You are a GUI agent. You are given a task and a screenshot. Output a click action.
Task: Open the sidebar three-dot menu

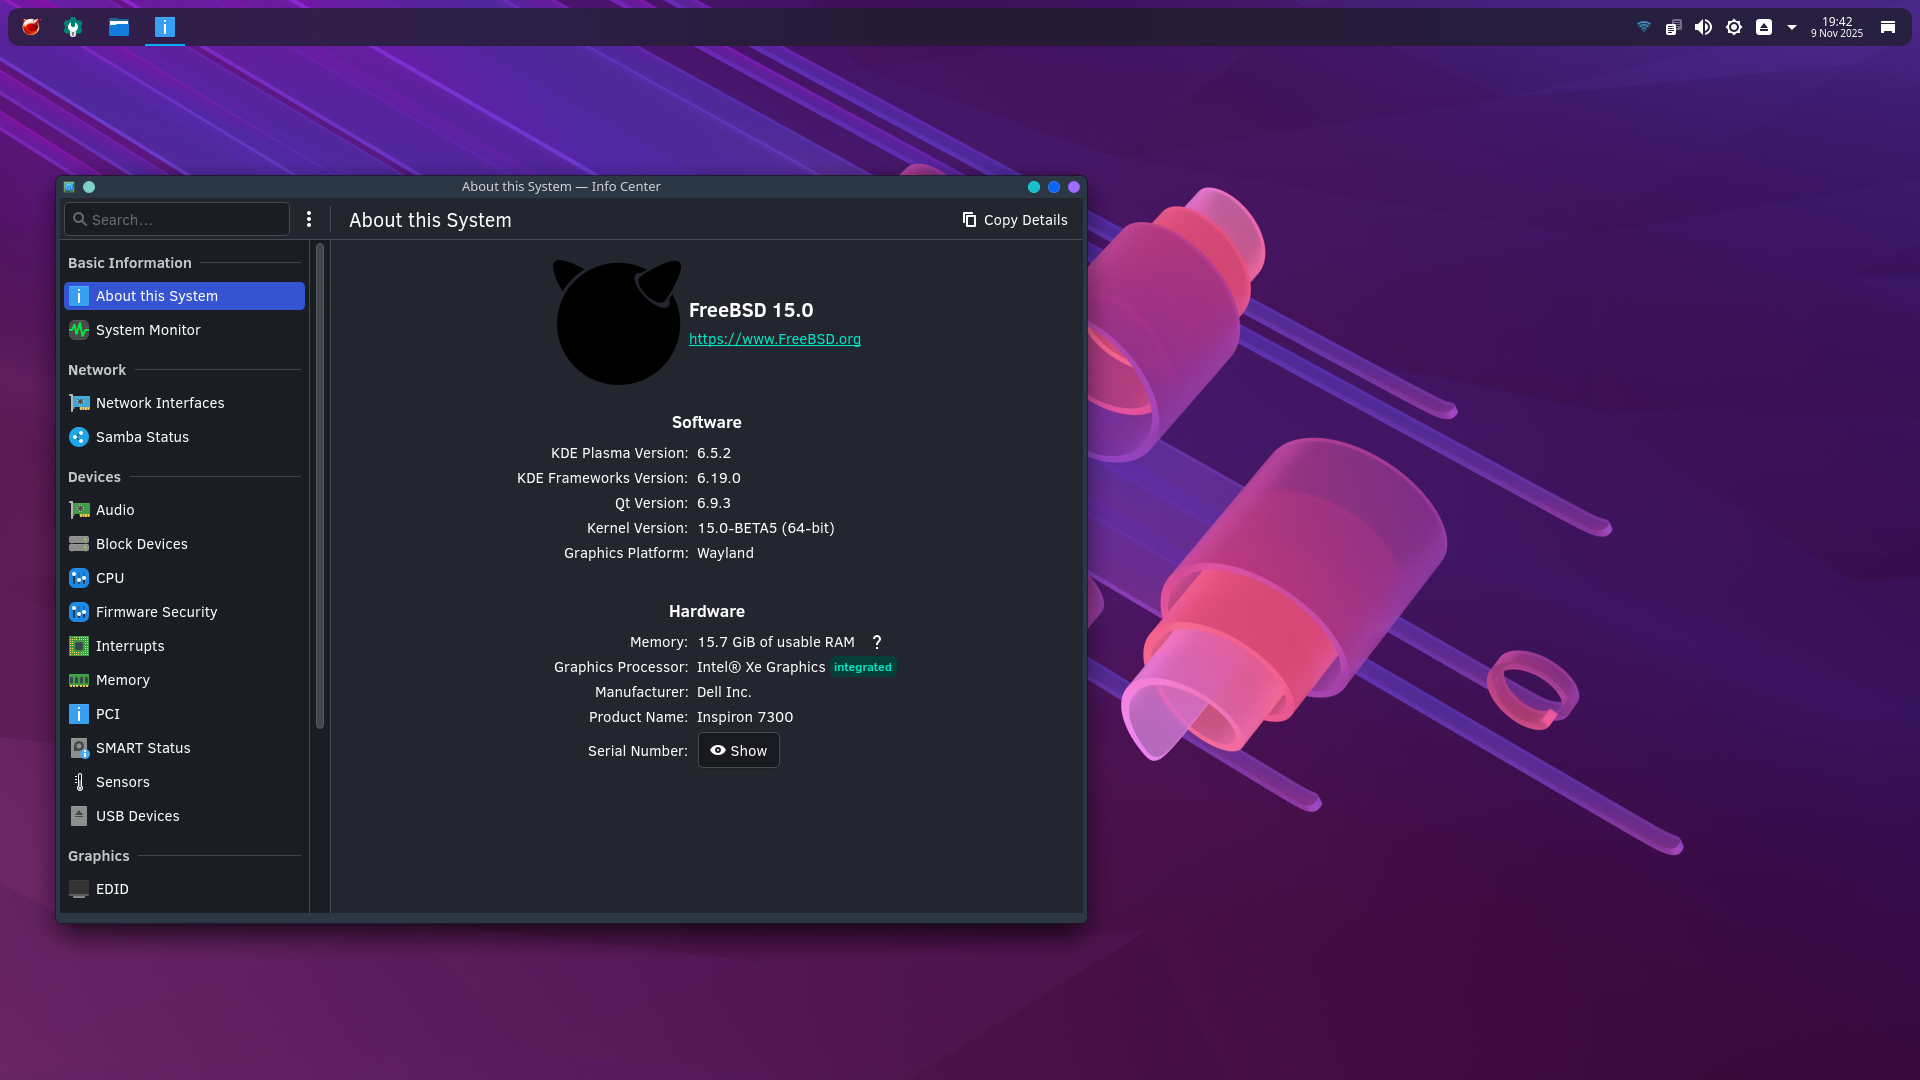coord(309,219)
